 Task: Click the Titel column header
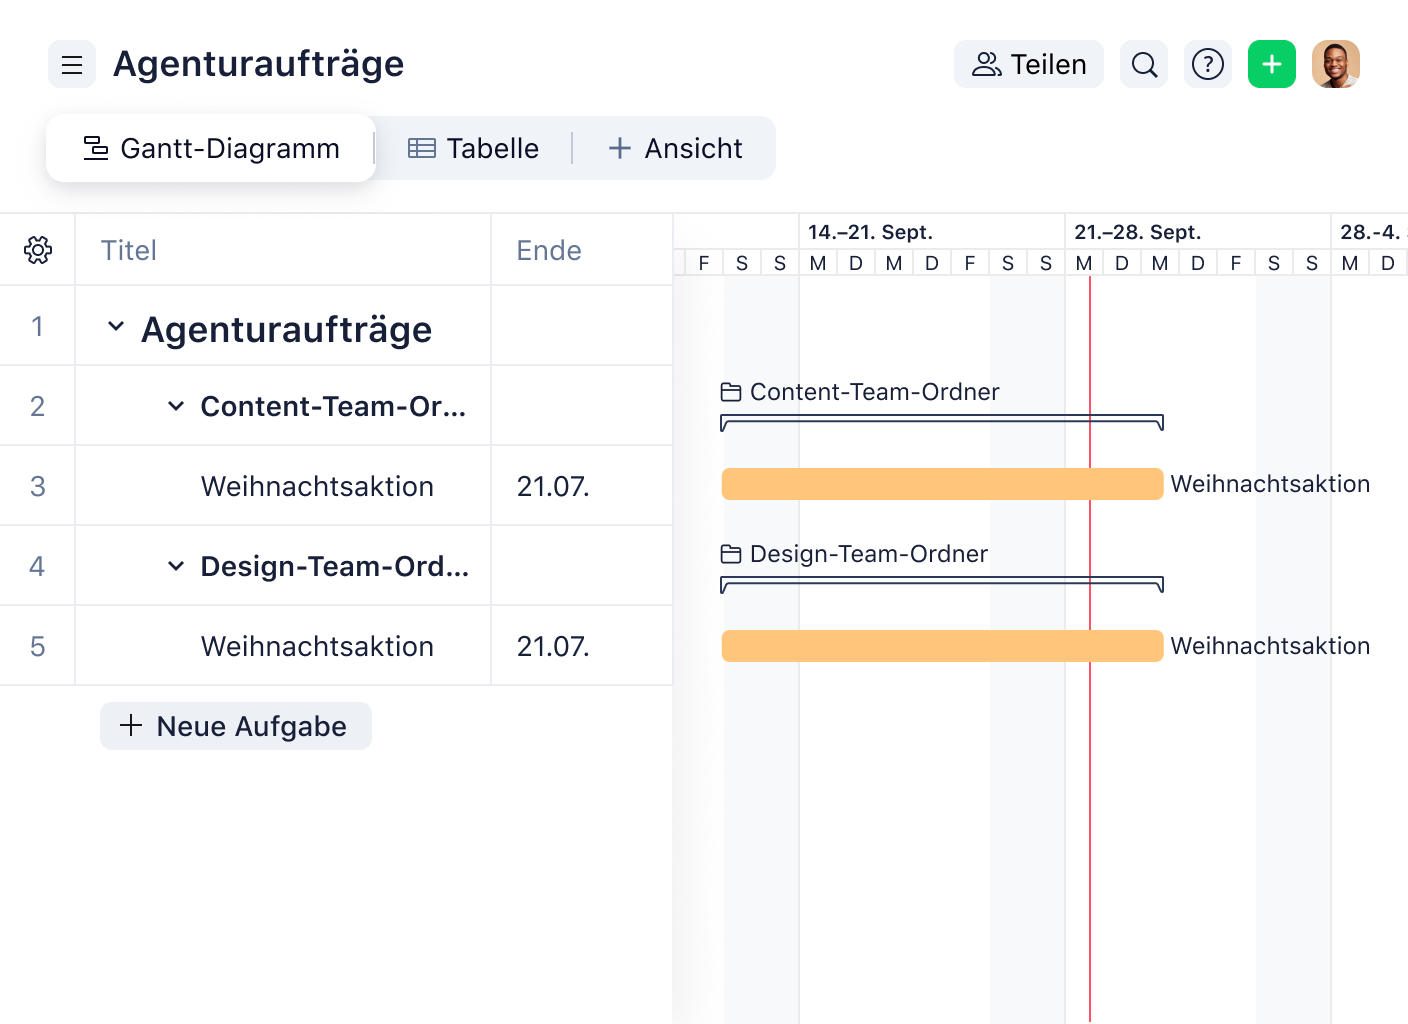click(x=128, y=250)
